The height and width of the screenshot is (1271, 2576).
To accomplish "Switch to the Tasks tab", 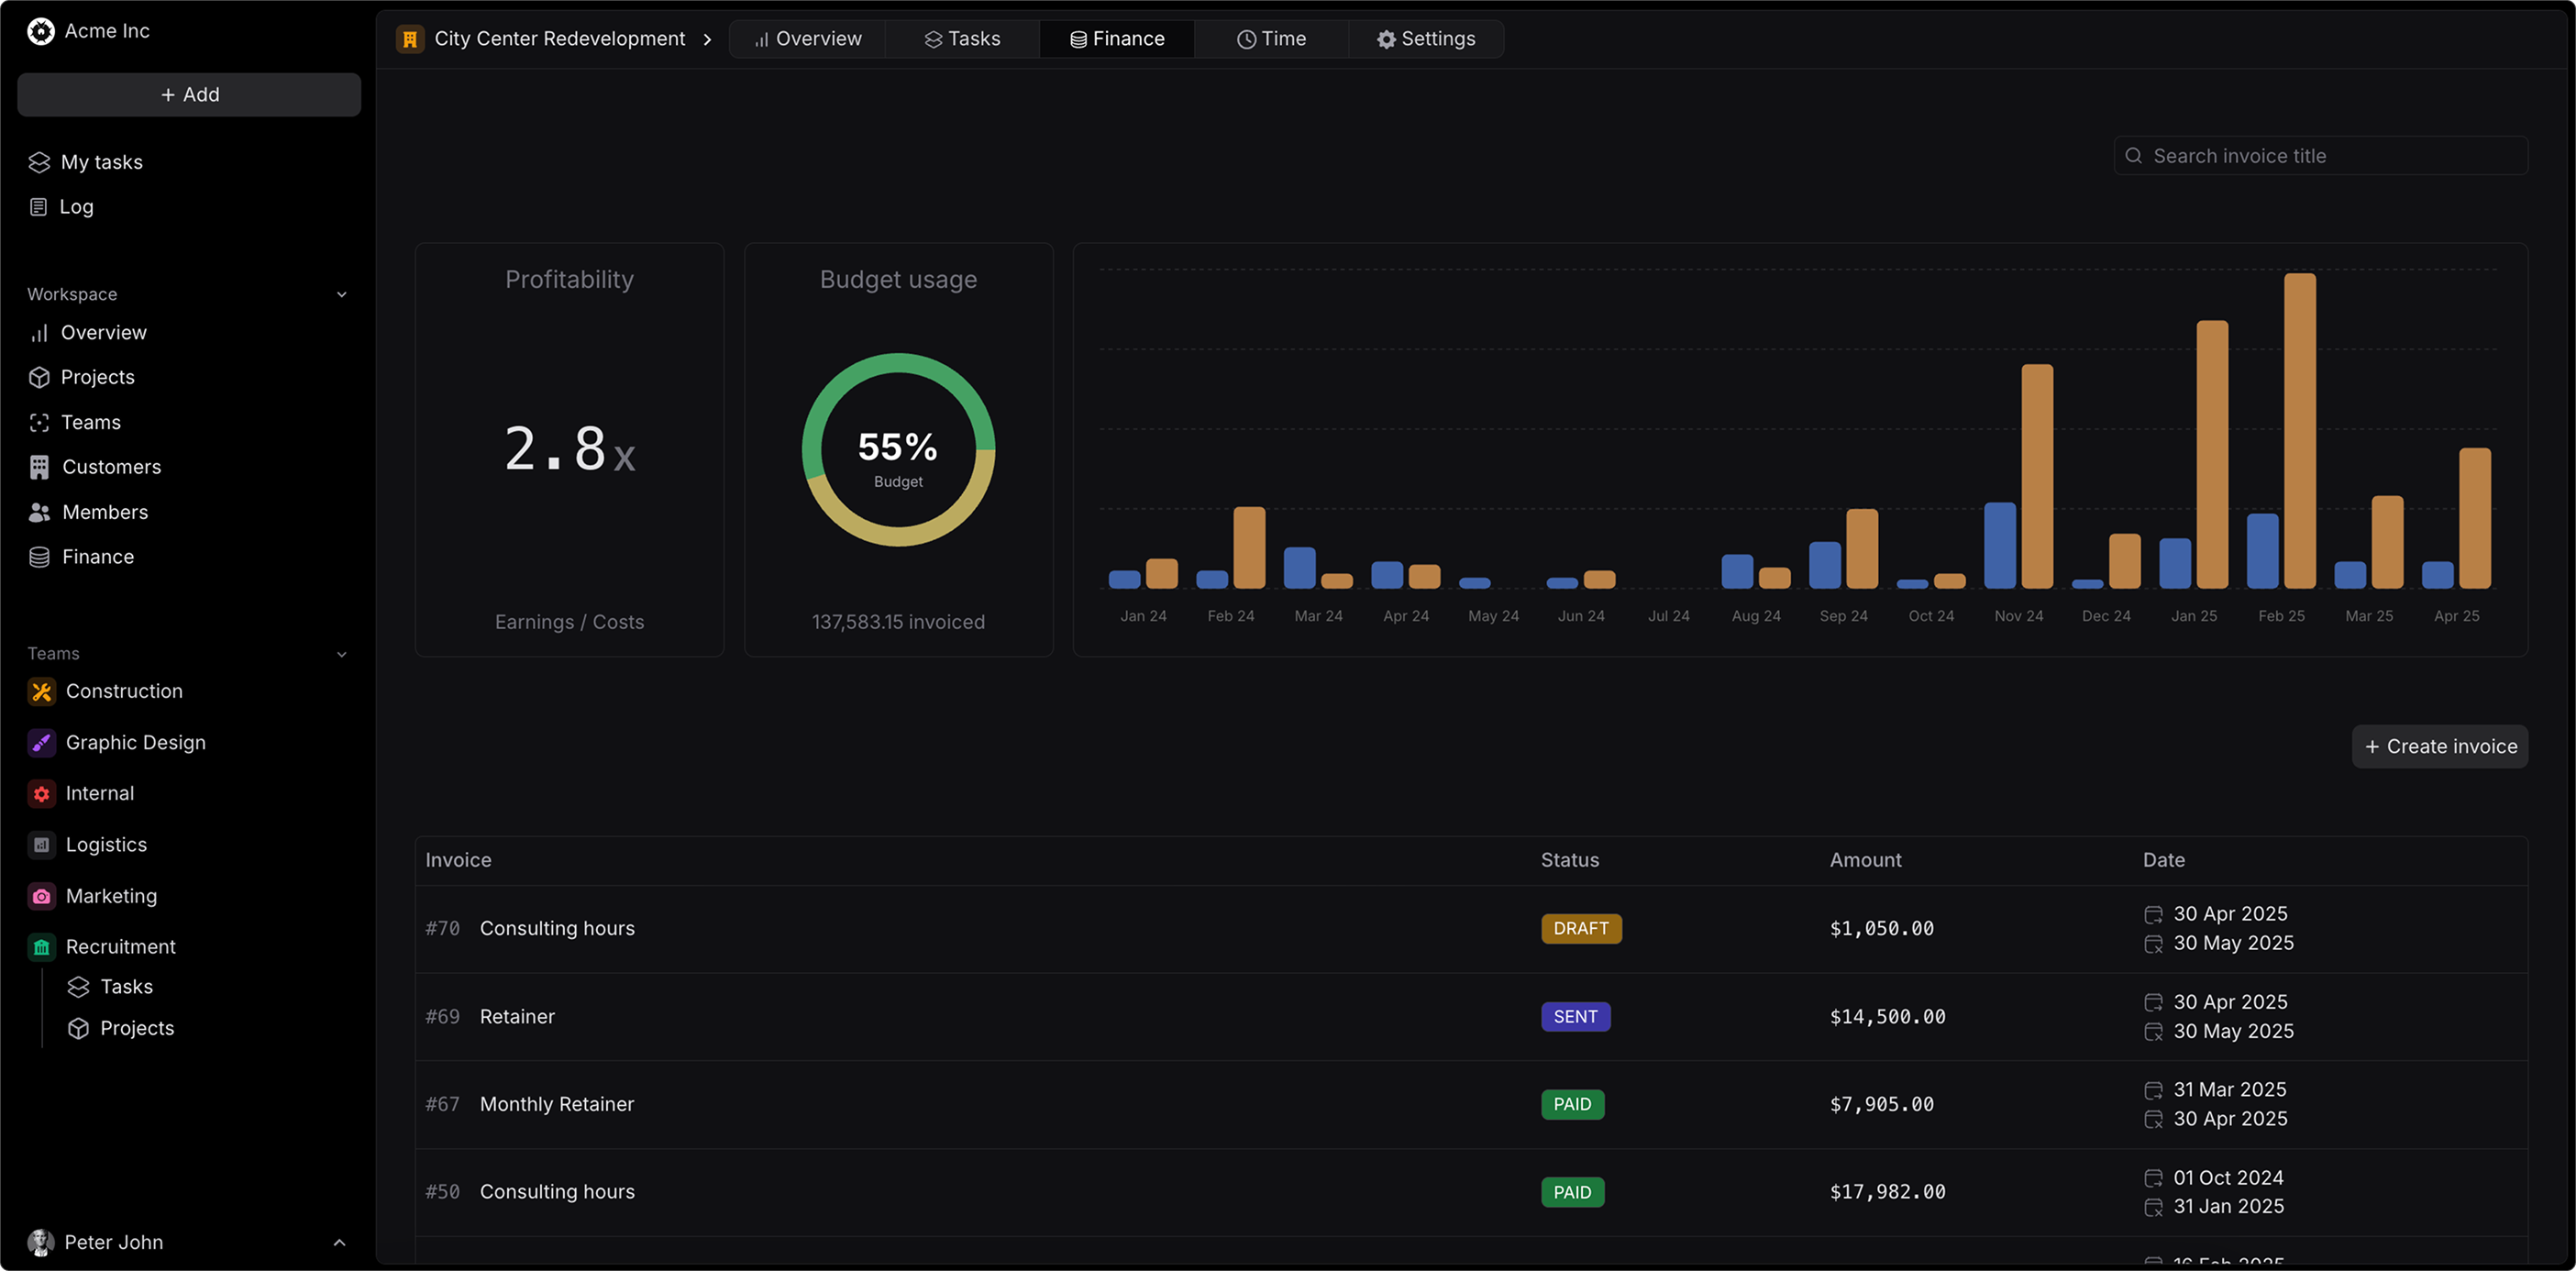I will [x=962, y=39].
